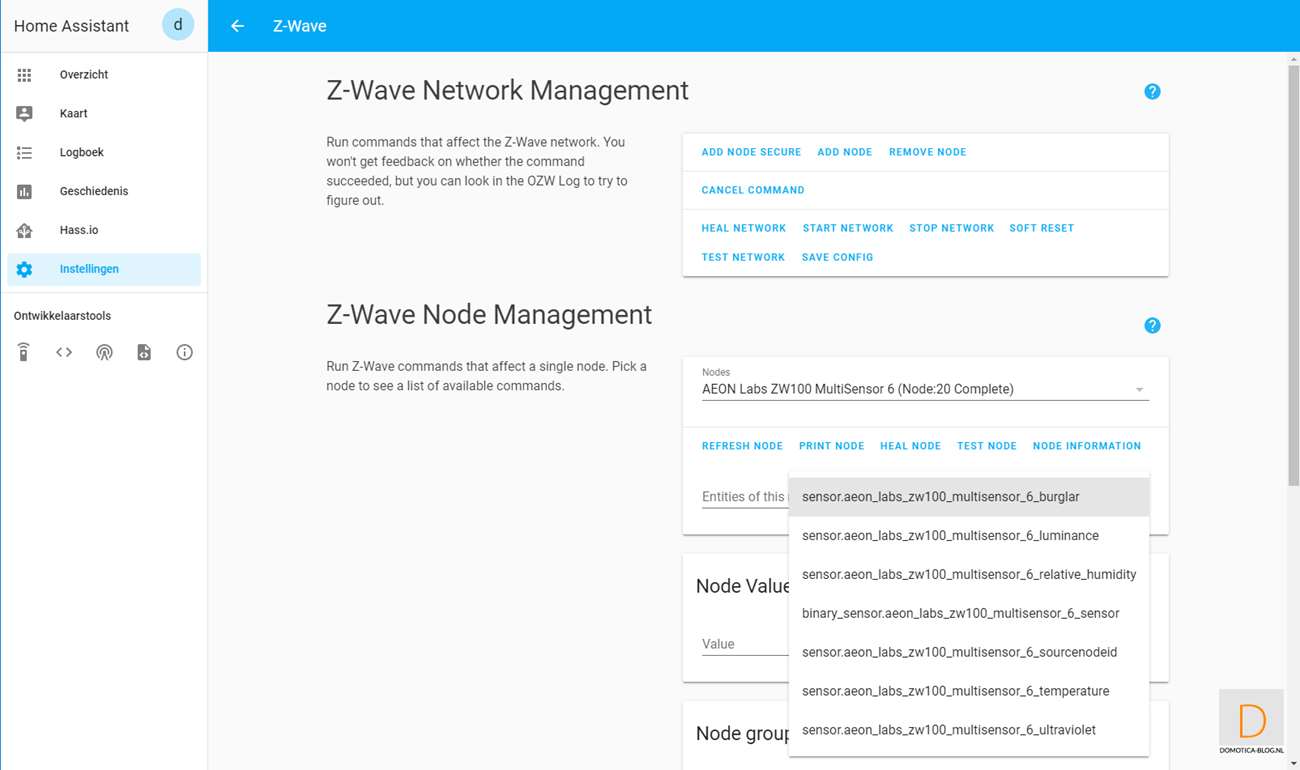Click the 'Home Assistant' sidebar title
The height and width of the screenshot is (770, 1300).
tap(71, 26)
